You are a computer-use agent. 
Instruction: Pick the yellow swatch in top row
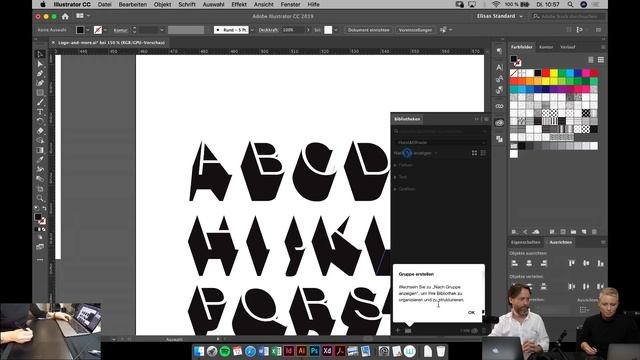(x=554, y=73)
